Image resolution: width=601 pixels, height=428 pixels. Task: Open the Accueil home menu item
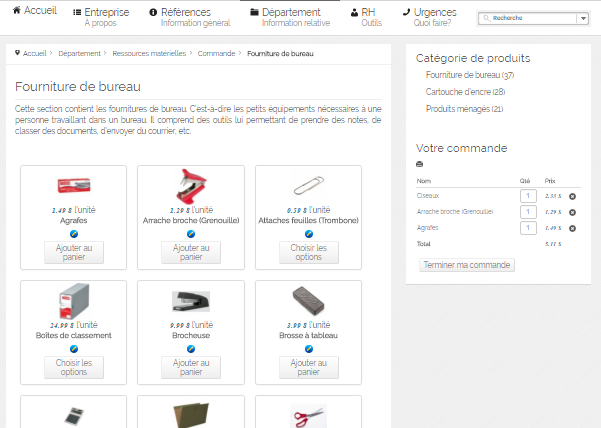click(x=35, y=10)
